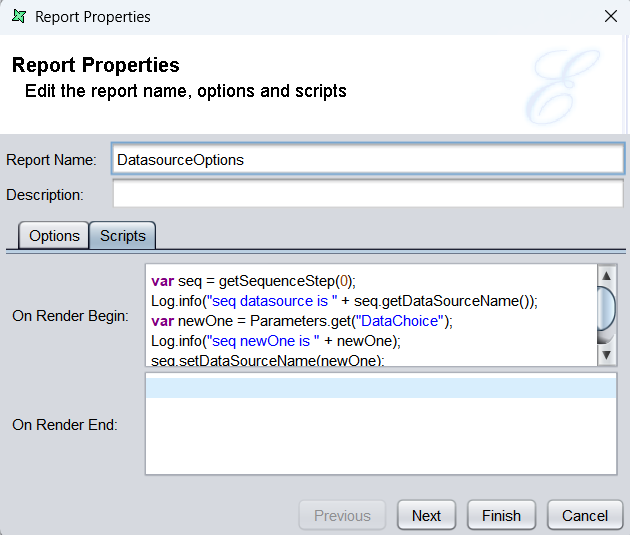
Task: Click the On Render Begin scrollbar thumb
Action: (x=606, y=307)
